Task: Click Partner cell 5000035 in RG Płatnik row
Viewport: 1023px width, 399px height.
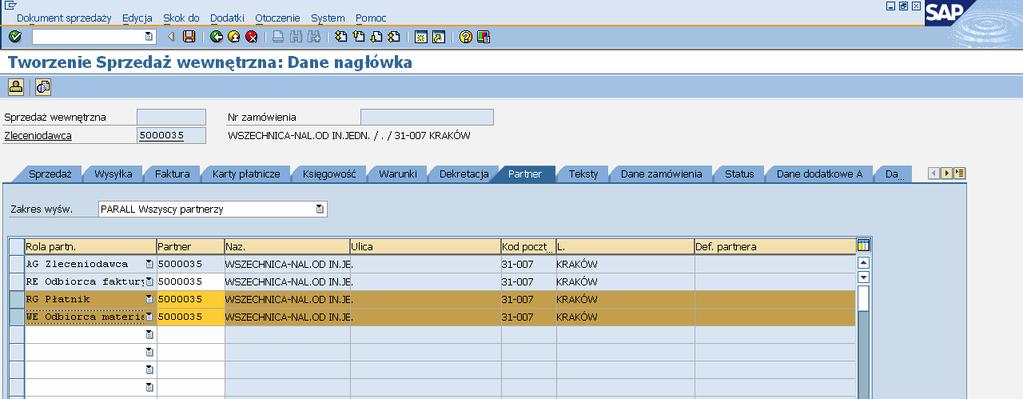Action: coord(191,299)
